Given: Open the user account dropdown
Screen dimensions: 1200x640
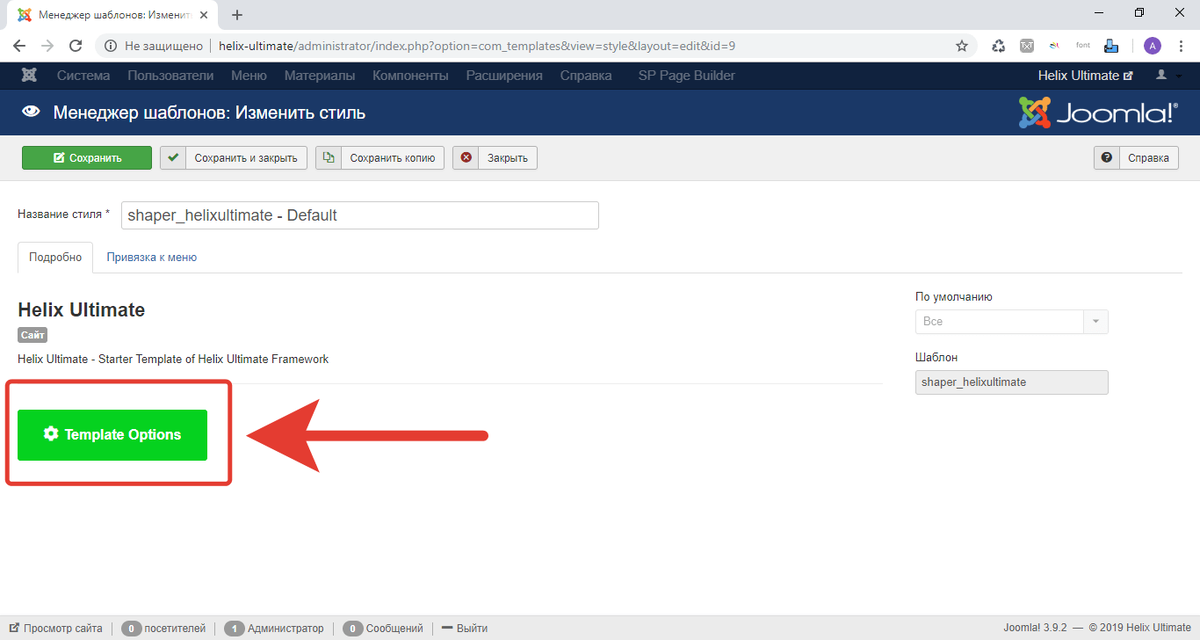Looking at the screenshot, I should (1166, 76).
